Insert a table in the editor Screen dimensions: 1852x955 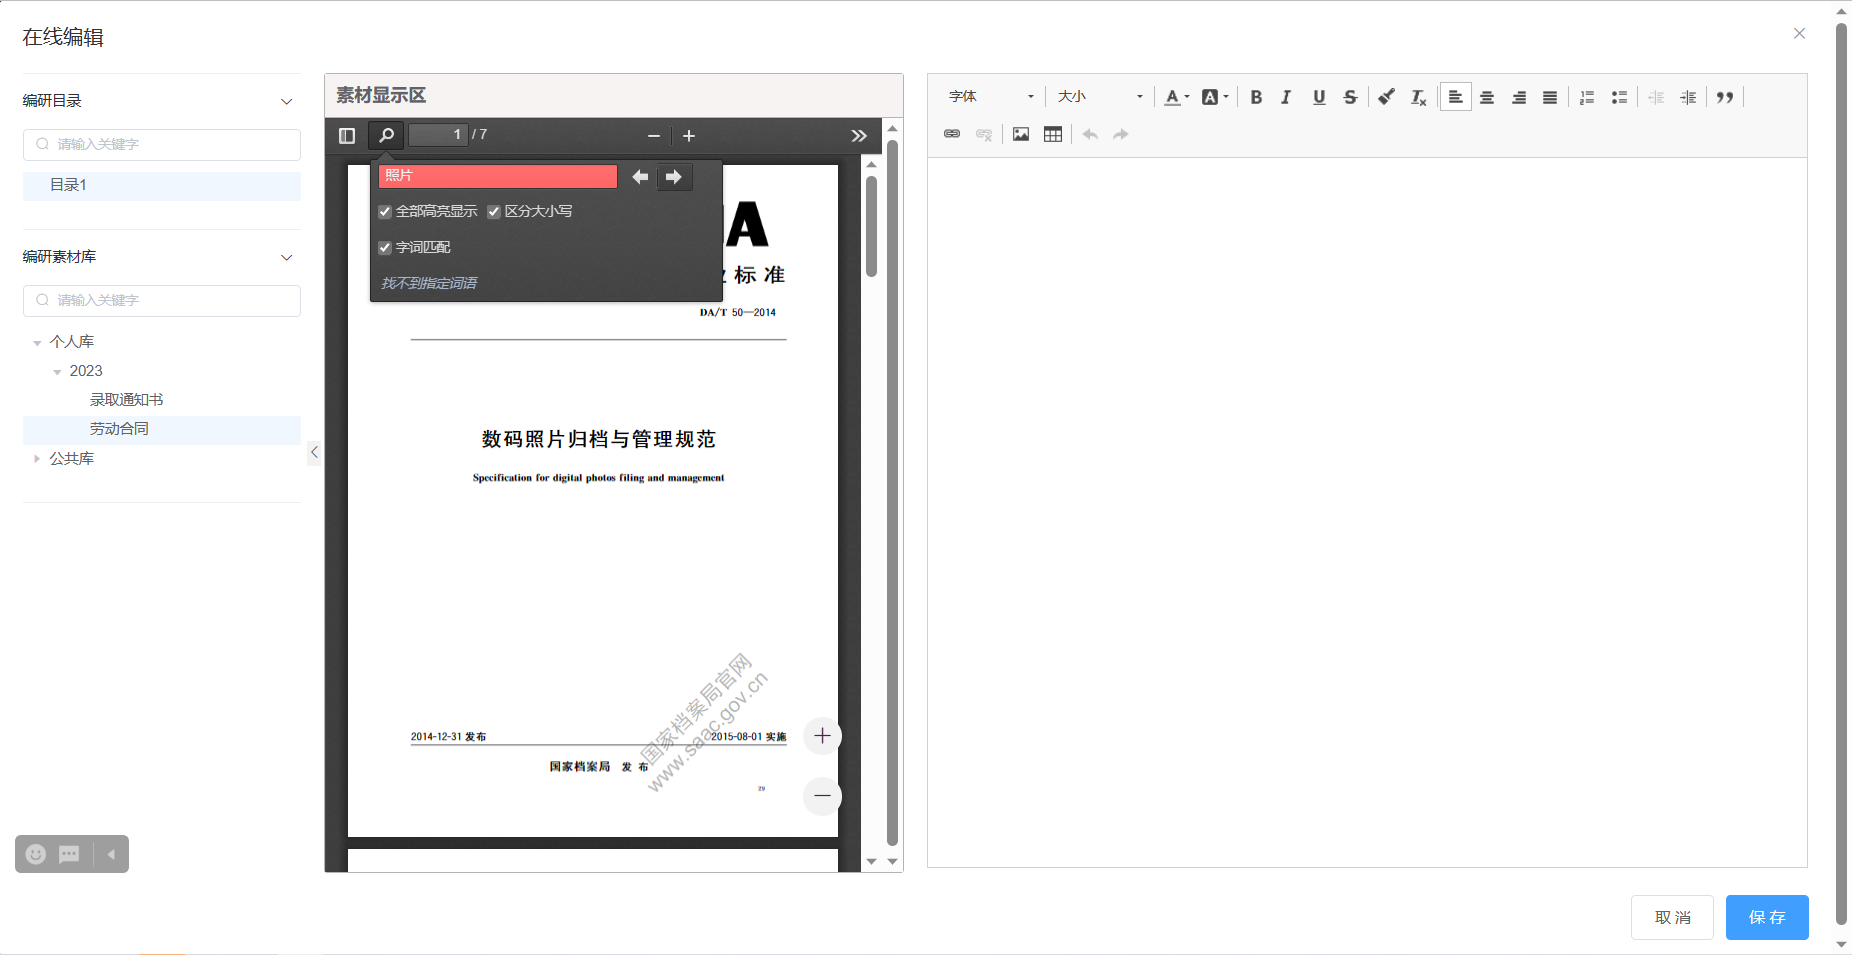1053,134
